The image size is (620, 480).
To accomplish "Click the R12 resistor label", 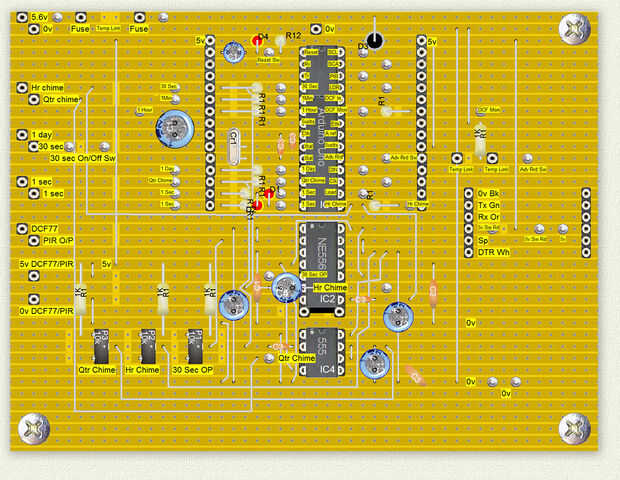I will 293,36.
